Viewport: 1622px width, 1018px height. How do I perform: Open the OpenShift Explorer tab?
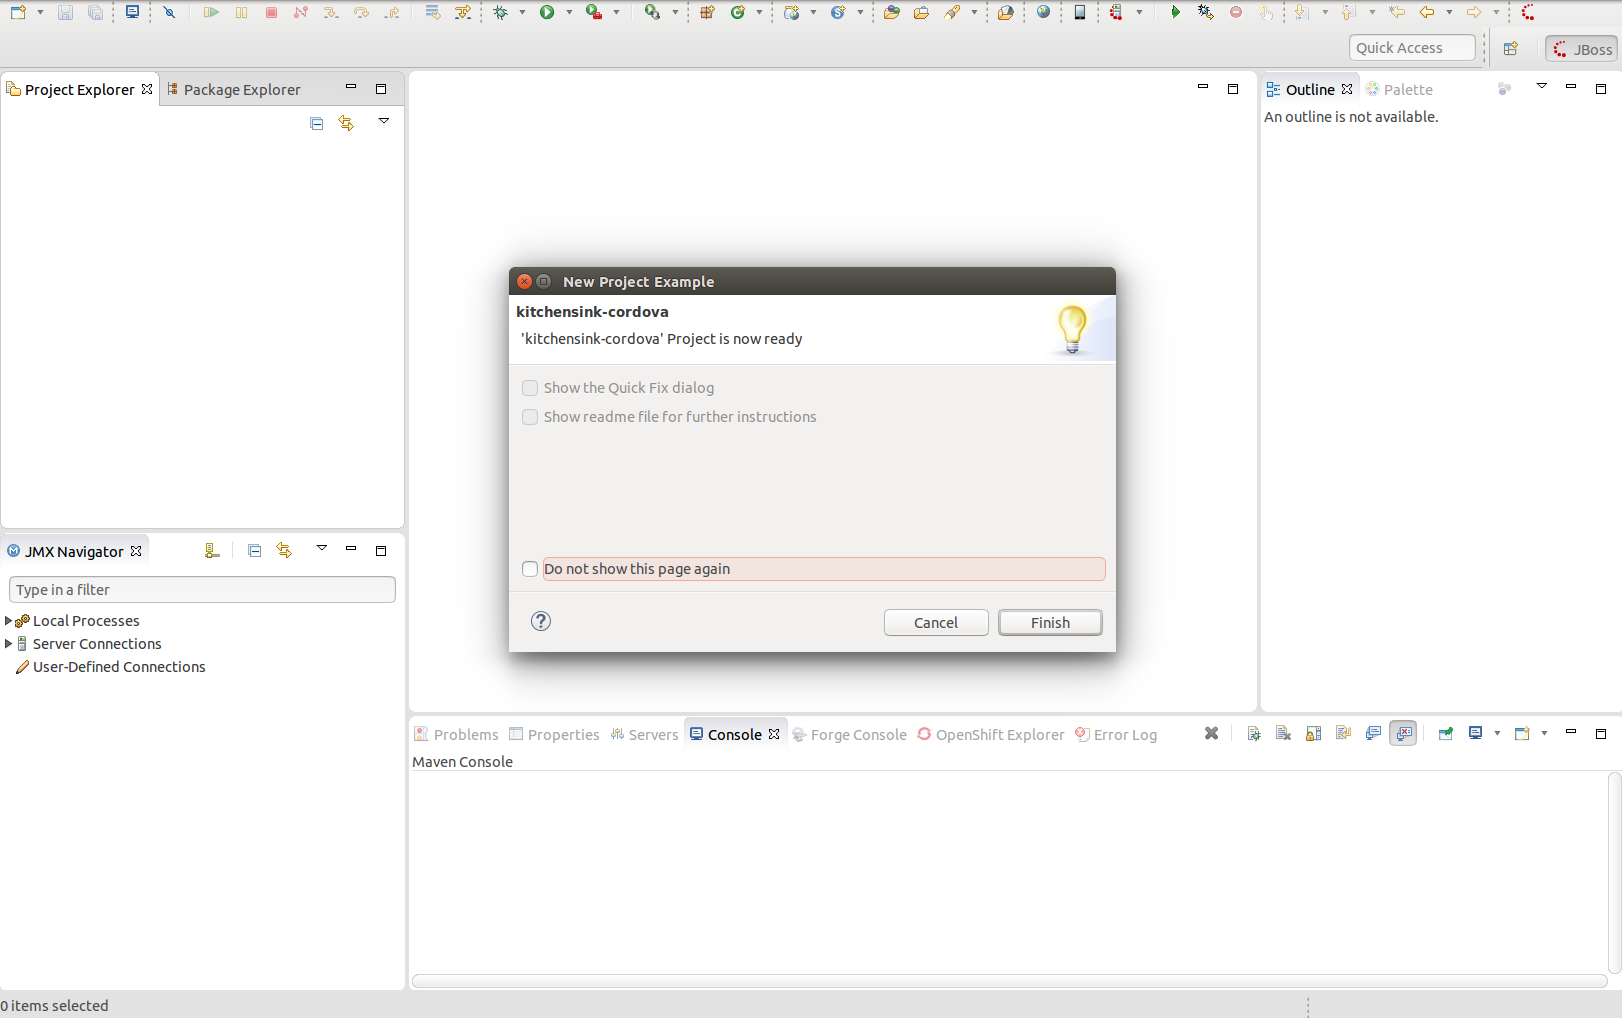coord(991,735)
